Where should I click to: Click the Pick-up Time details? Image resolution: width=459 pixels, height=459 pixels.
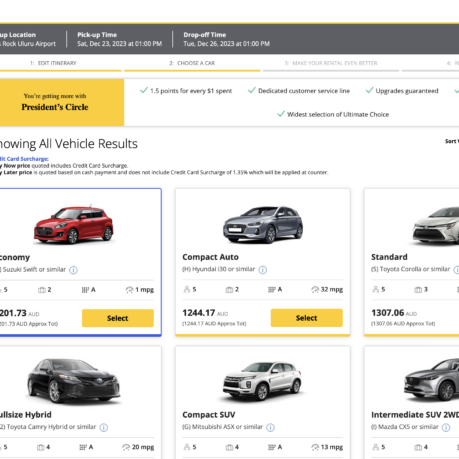point(119,39)
